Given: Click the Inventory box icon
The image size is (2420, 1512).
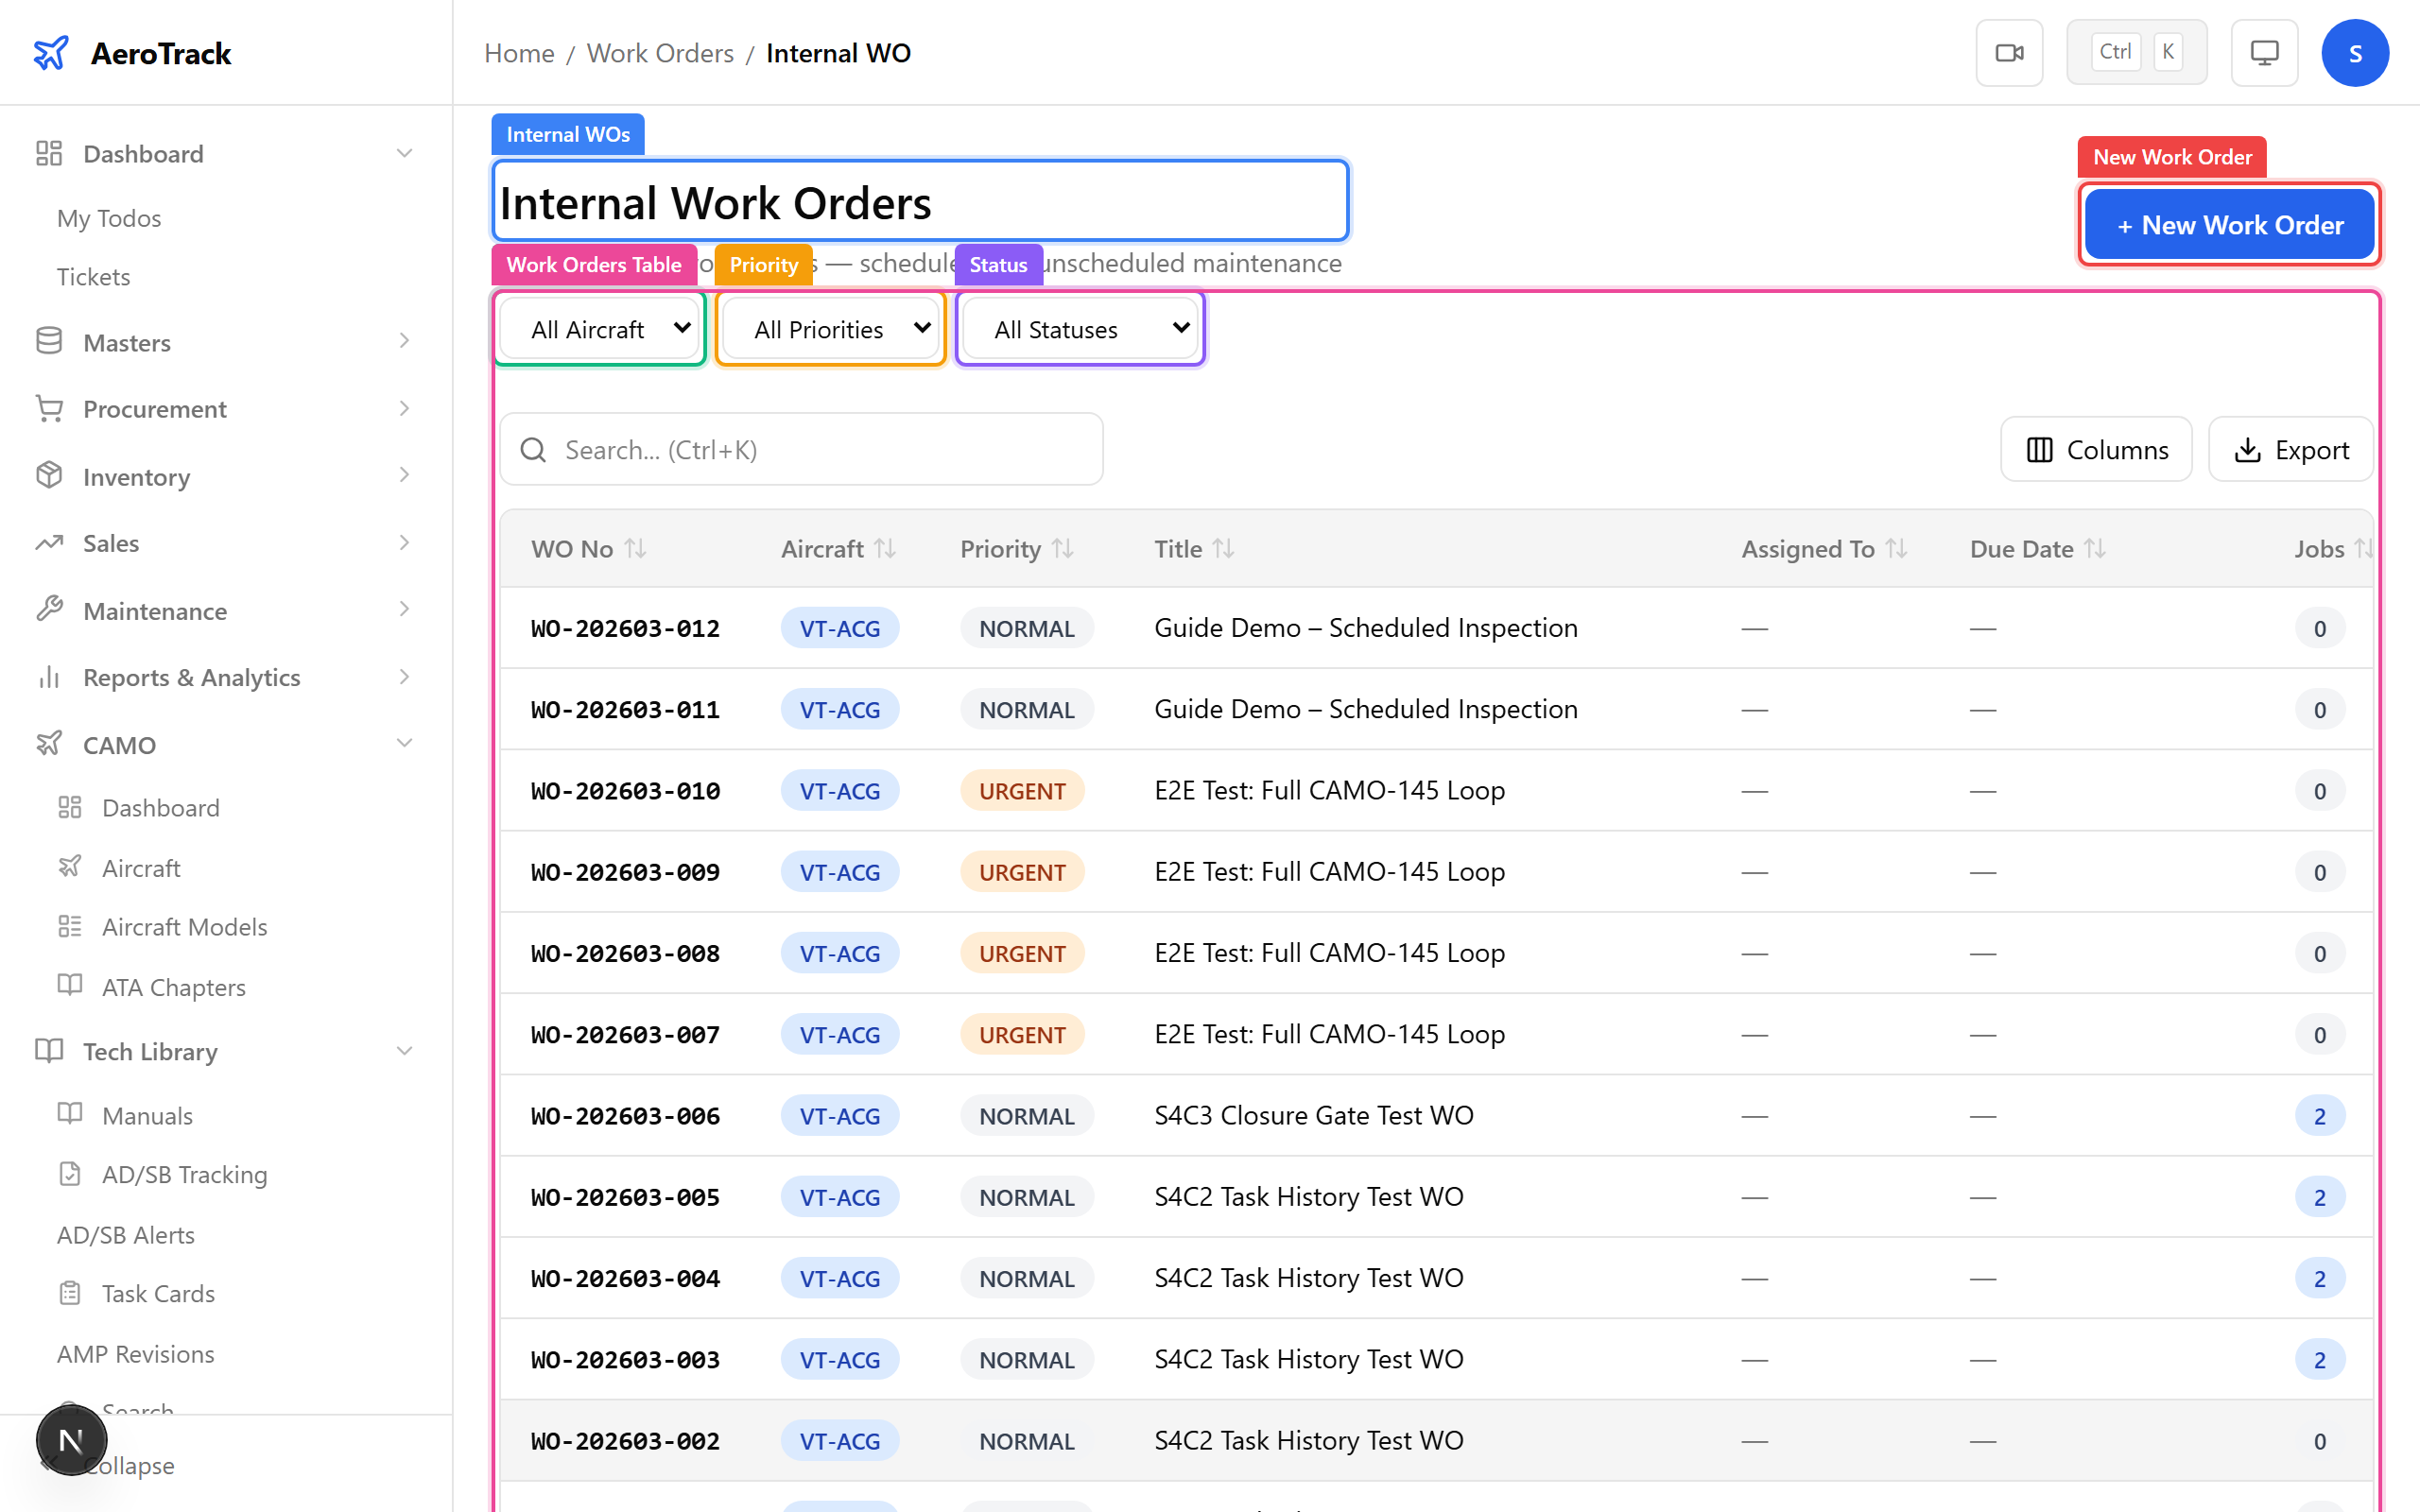Looking at the screenshot, I should click(50, 476).
